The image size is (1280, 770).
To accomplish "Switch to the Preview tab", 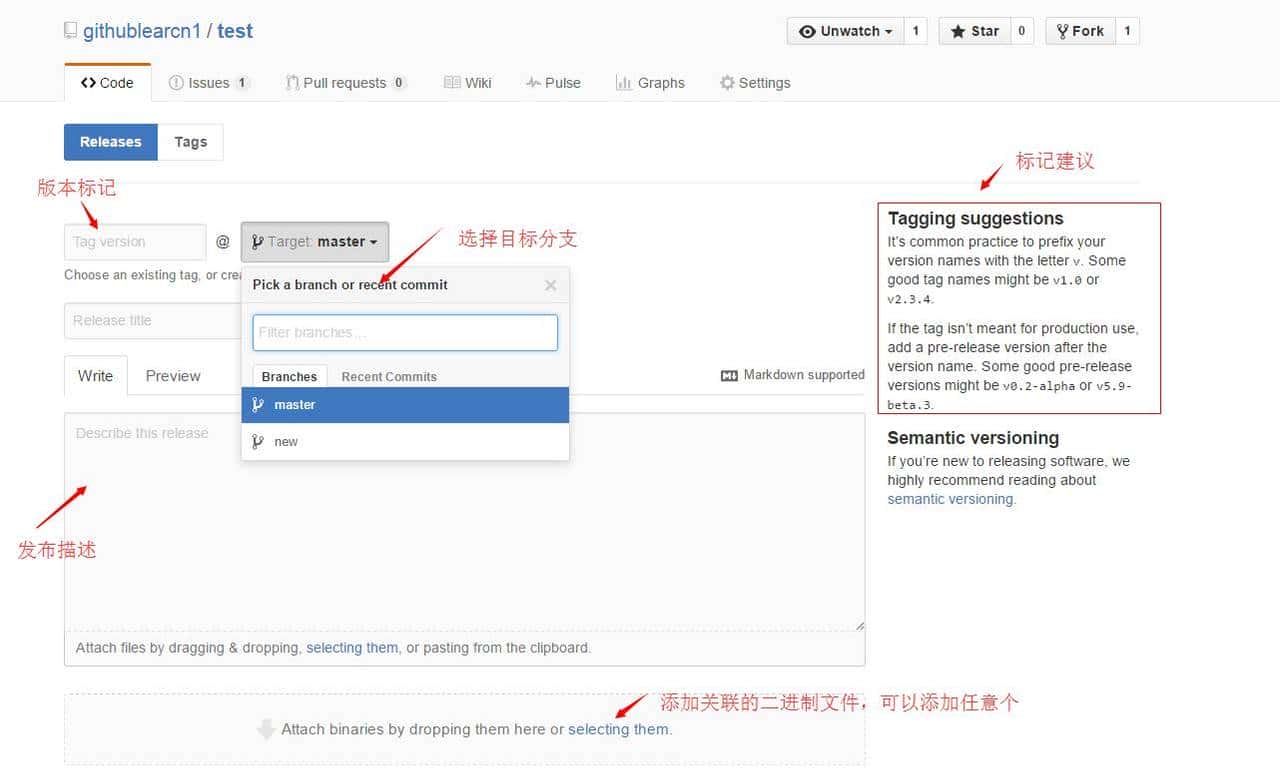I will pyautogui.click(x=173, y=376).
